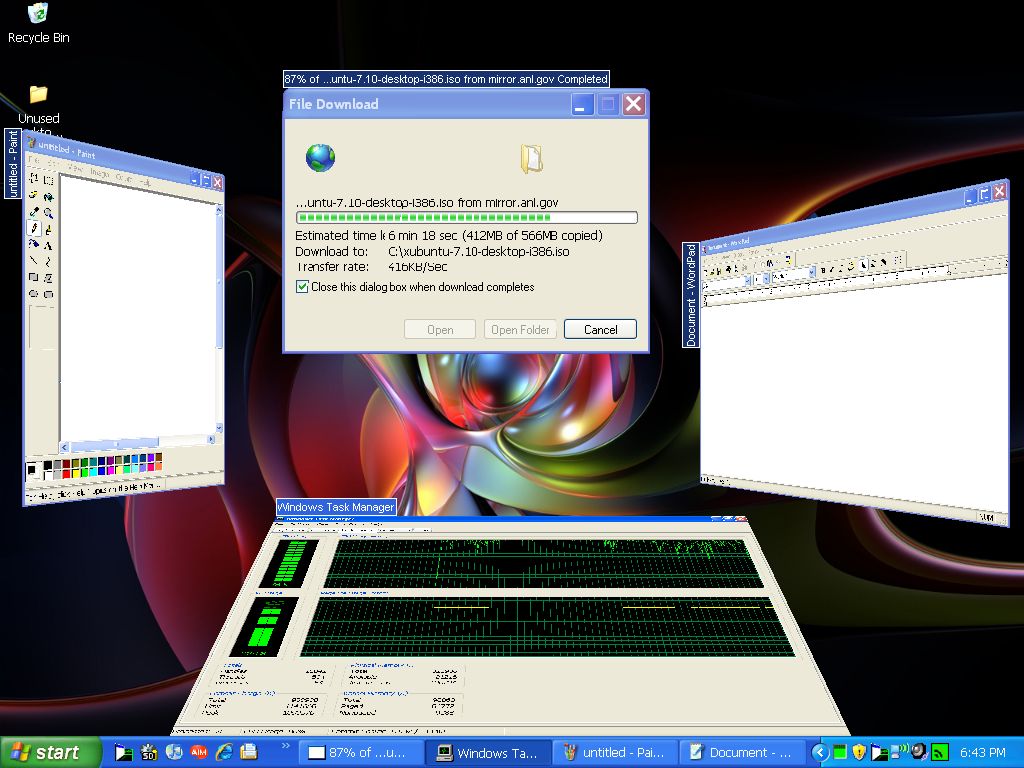
Task: Choose the Fill With Color bucket in Paint
Action: pyautogui.click(x=48, y=197)
